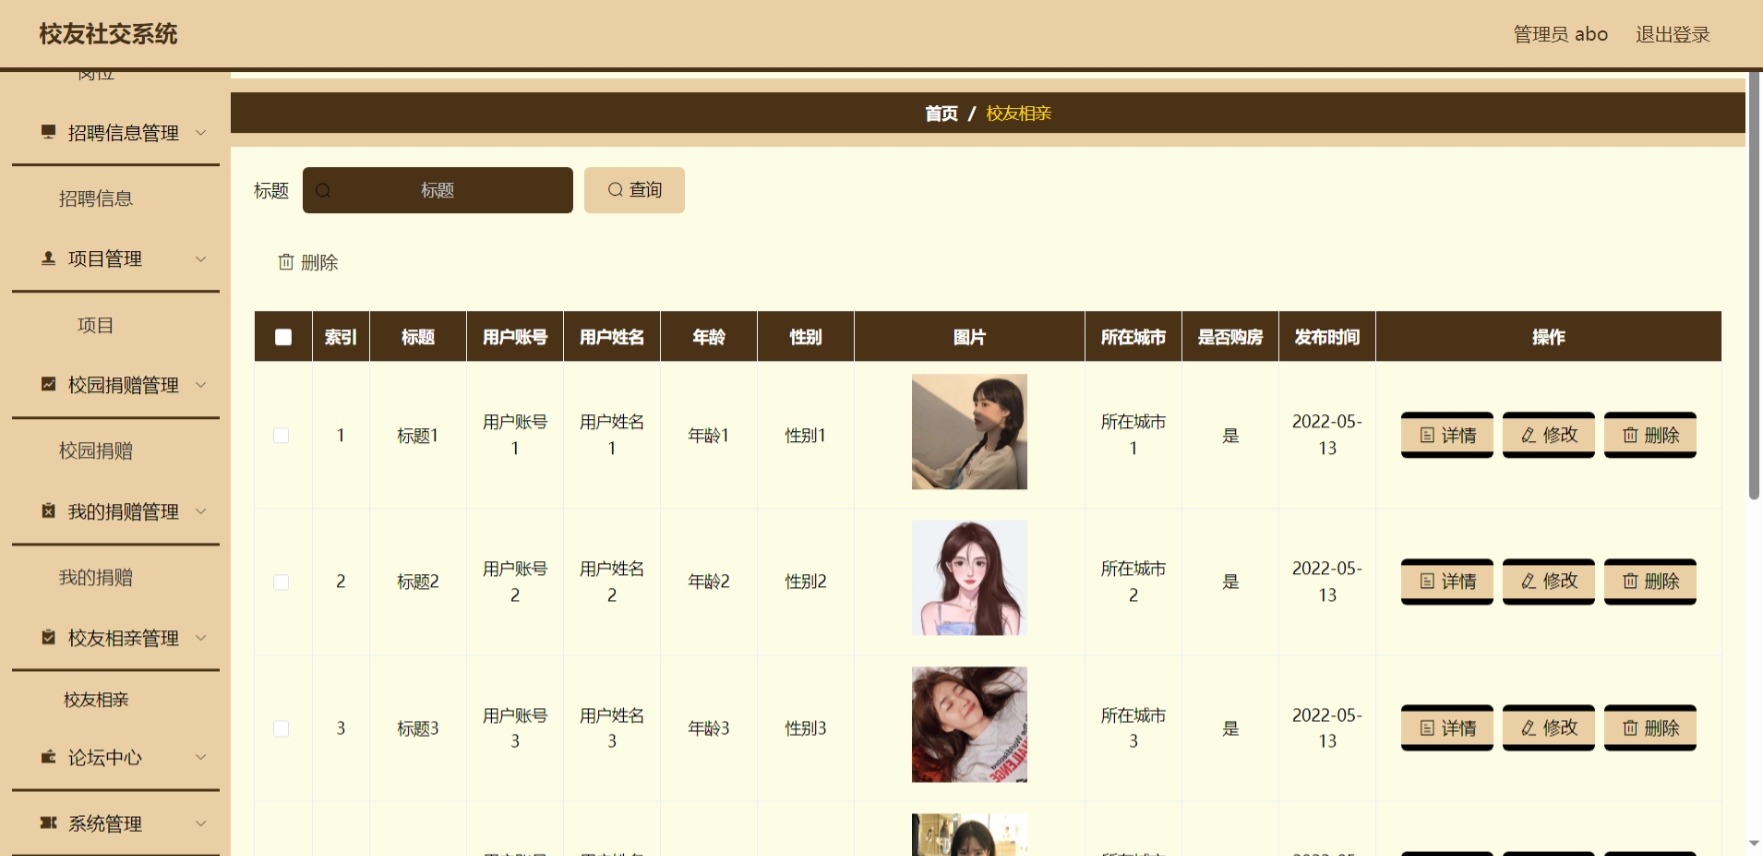Click the 校友相亲 breadcrumb link

coord(1019,113)
